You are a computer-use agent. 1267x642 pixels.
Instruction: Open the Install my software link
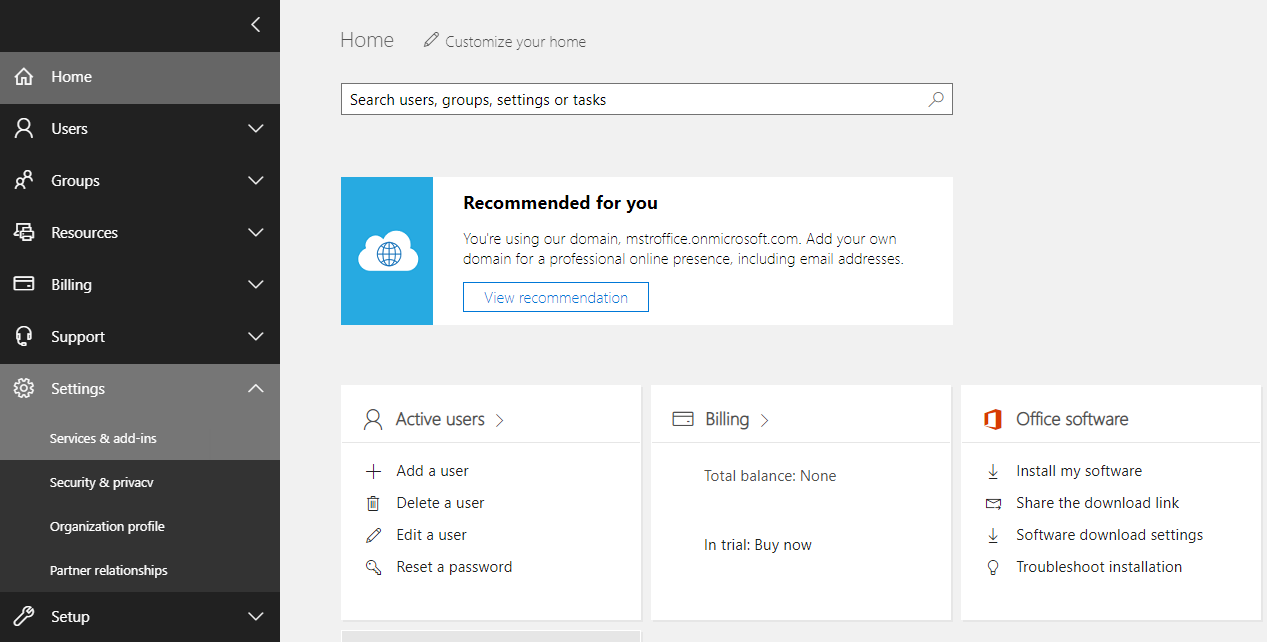pyautogui.click(x=1078, y=471)
